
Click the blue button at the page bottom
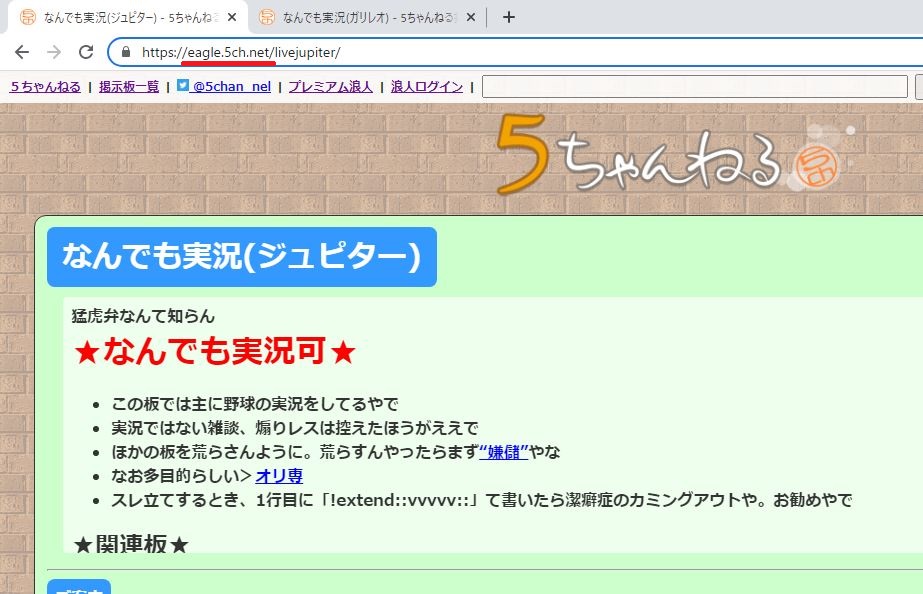tap(79, 590)
